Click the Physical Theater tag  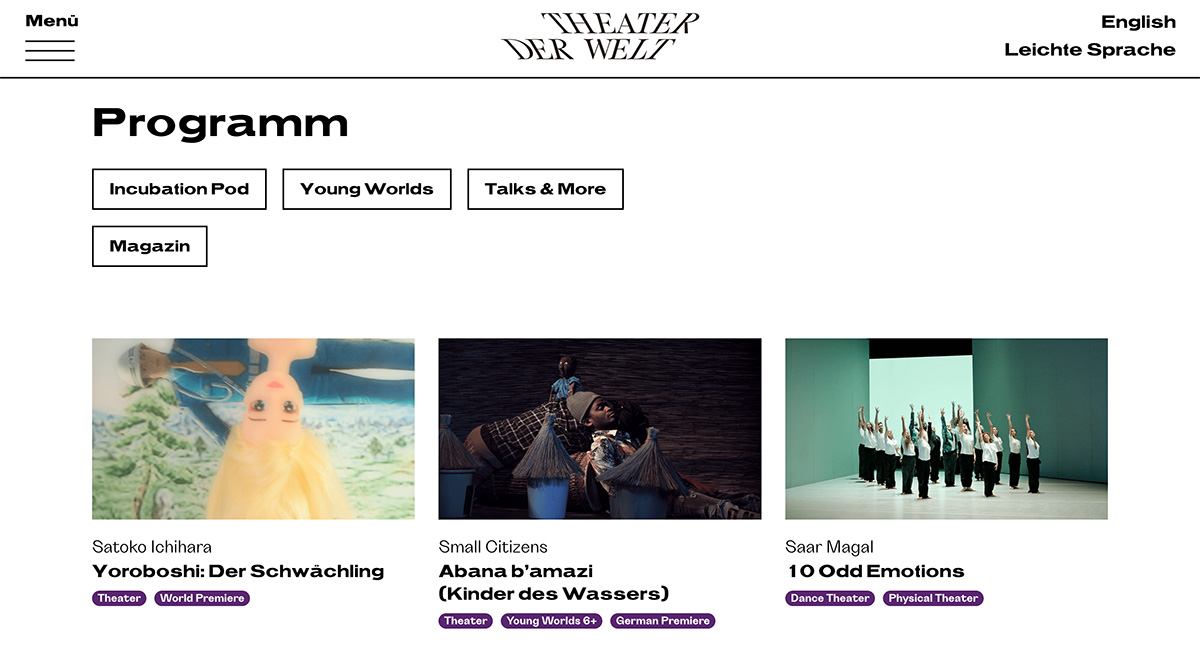(933, 598)
